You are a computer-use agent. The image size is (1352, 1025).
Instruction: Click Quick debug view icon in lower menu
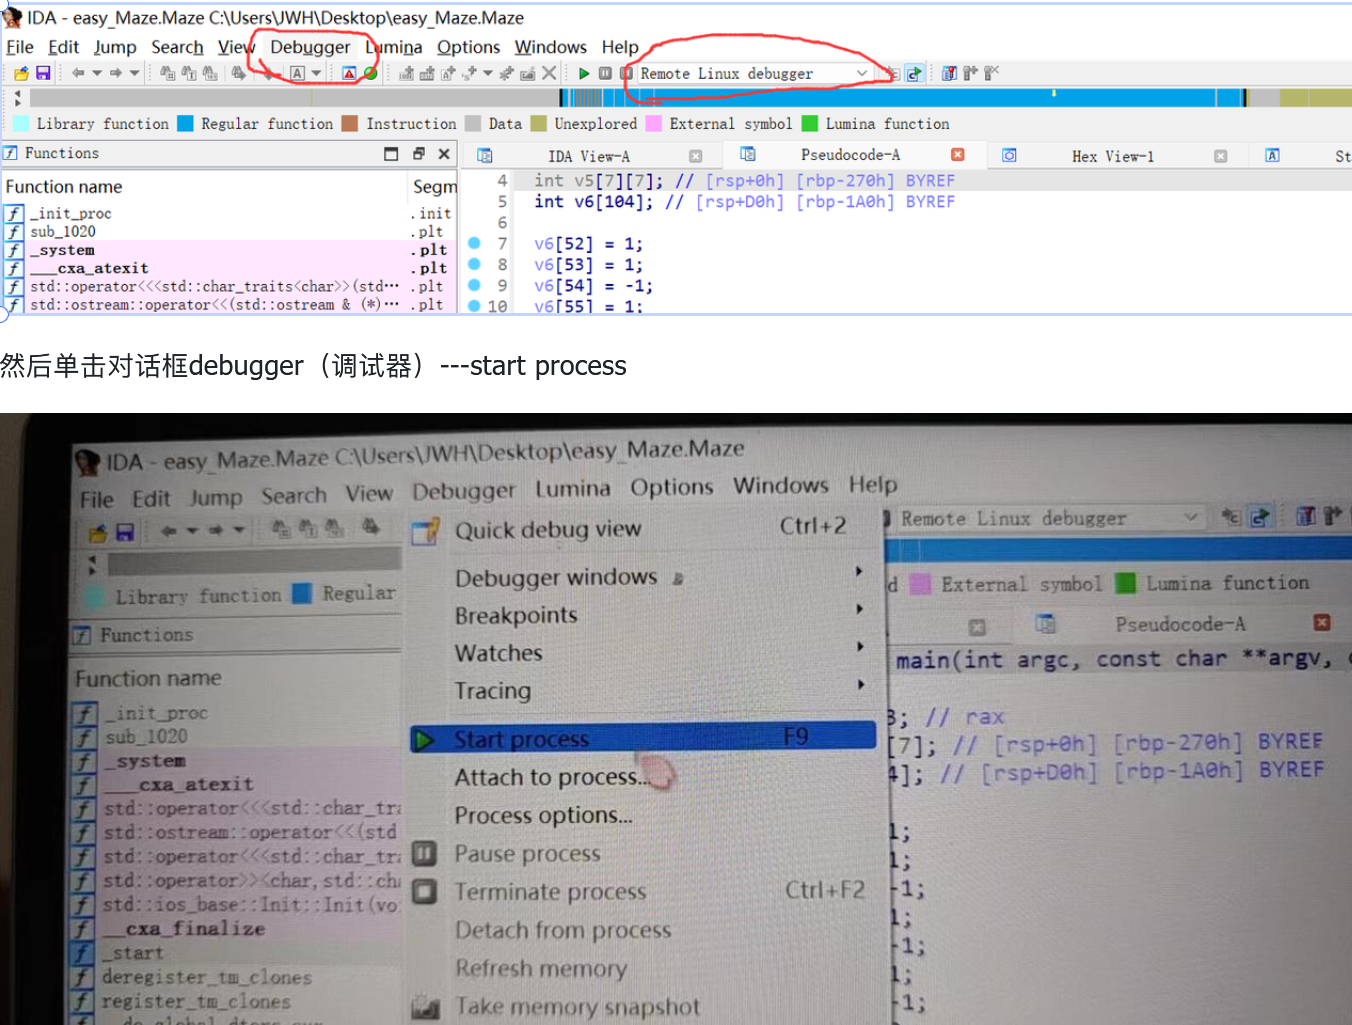tap(426, 531)
